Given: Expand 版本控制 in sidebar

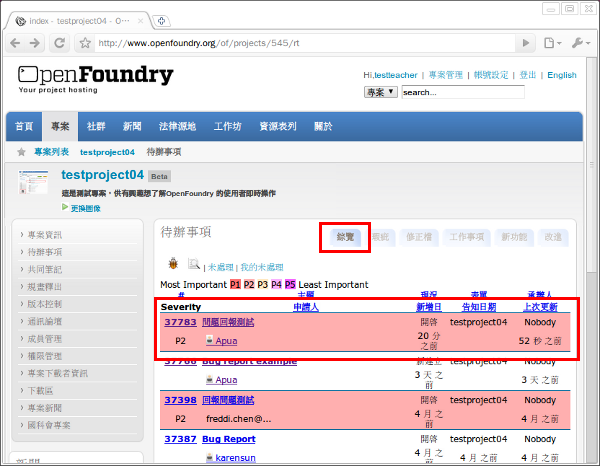Looking at the screenshot, I should pyautogui.click(x=44, y=304).
